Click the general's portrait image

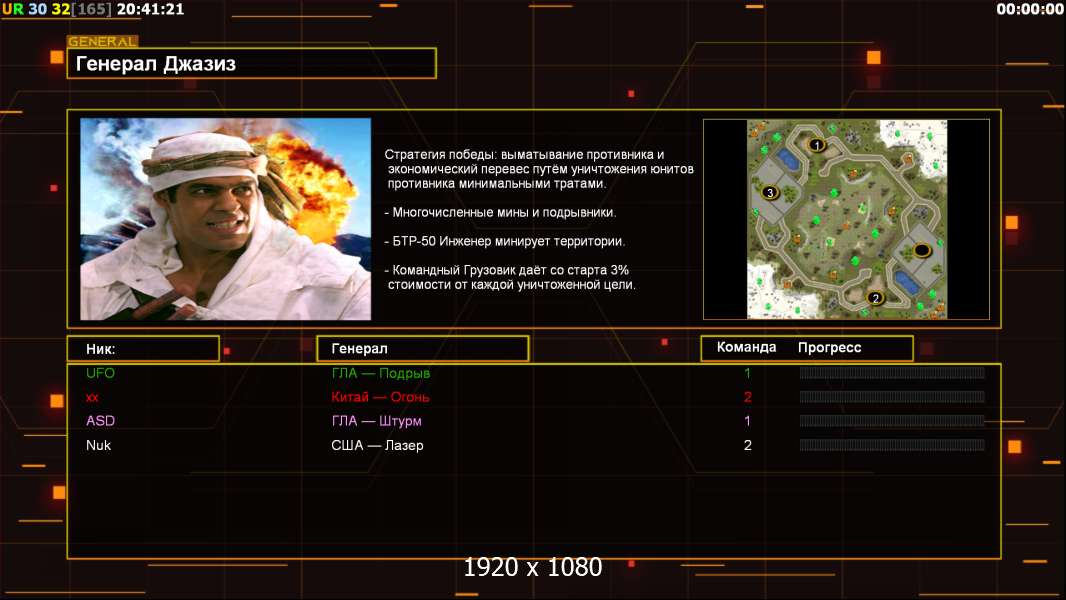point(226,219)
